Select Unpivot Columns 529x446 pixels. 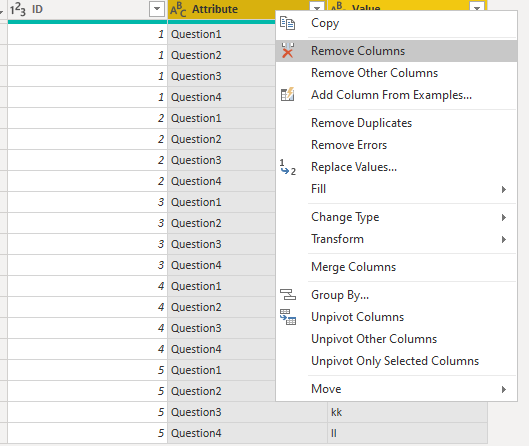click(396, 317)
